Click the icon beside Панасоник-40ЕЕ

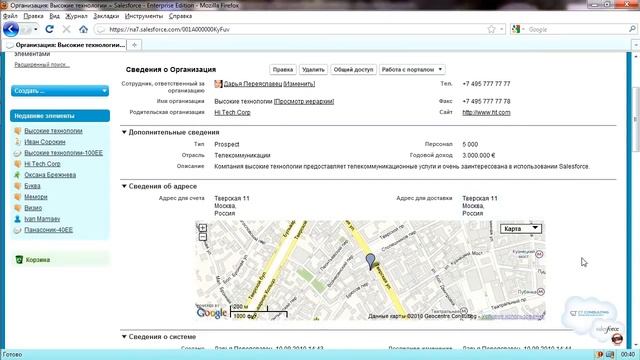17,230
